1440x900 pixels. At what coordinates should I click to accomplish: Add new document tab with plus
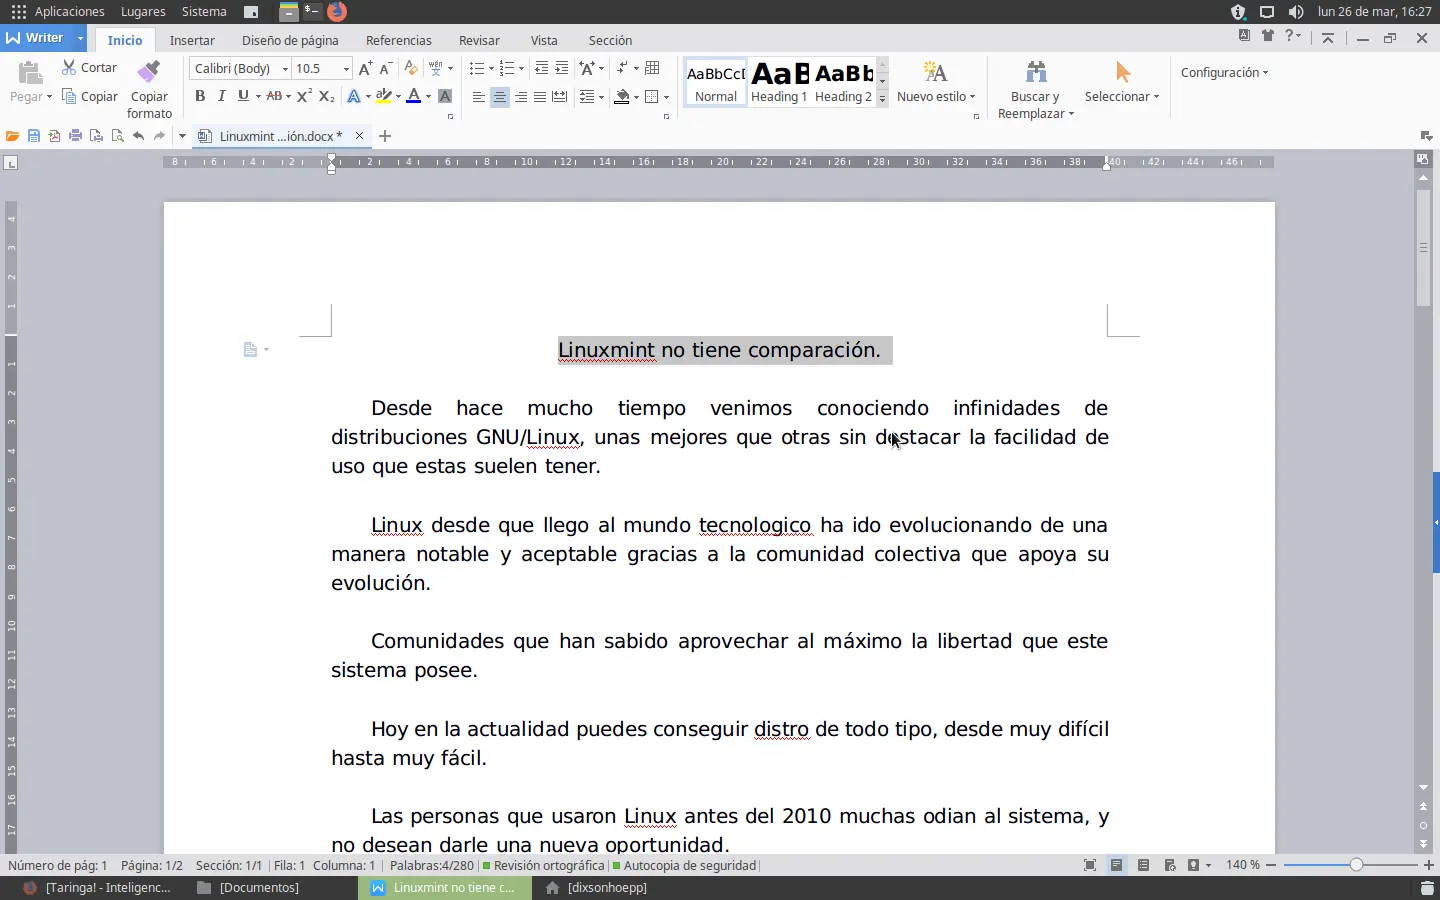[x=385, y=136]
